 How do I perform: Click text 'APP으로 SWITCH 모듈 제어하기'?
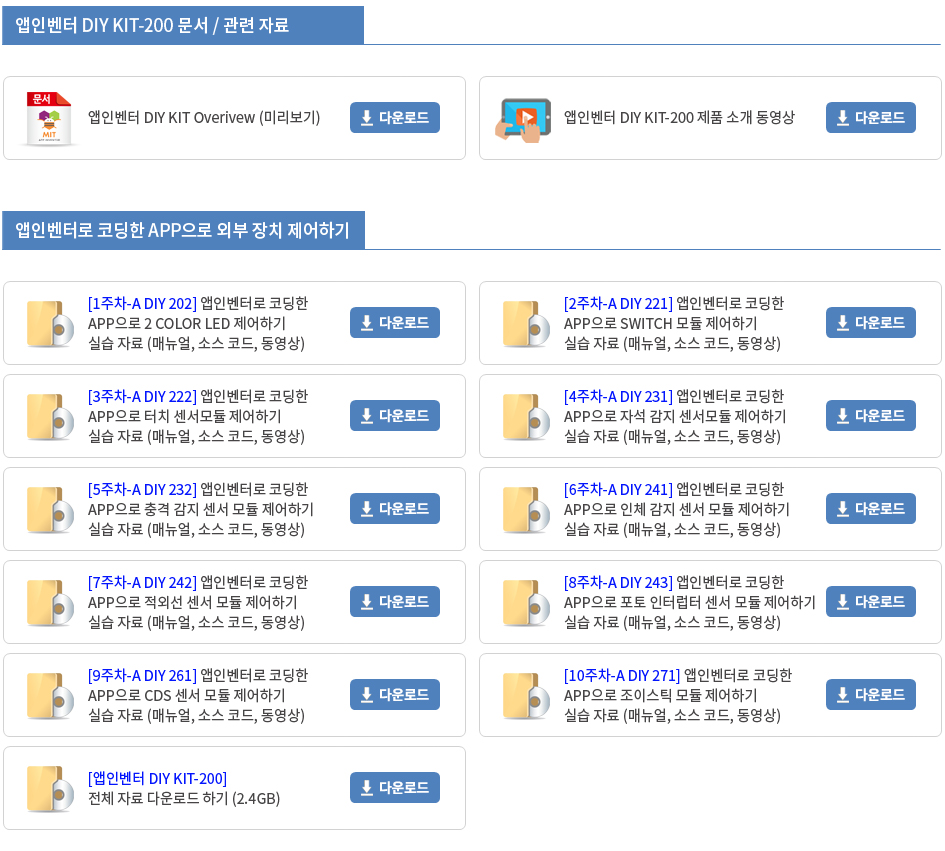pos(661,324)
